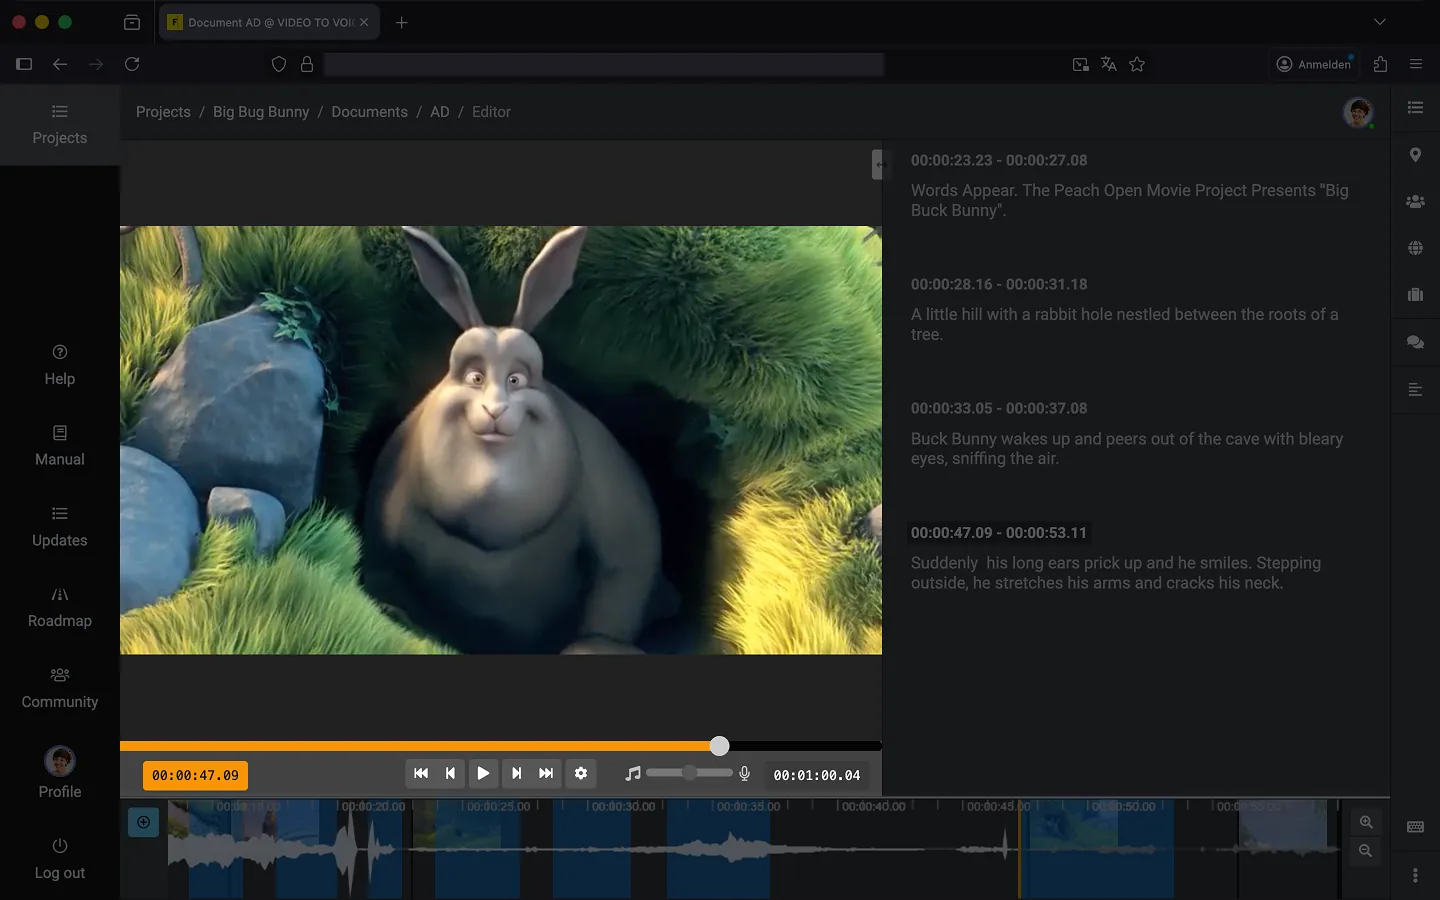Screen dimensions: 1440x900
Task: Open Roadmap in the left sidebar
Action: coord(60,607)
